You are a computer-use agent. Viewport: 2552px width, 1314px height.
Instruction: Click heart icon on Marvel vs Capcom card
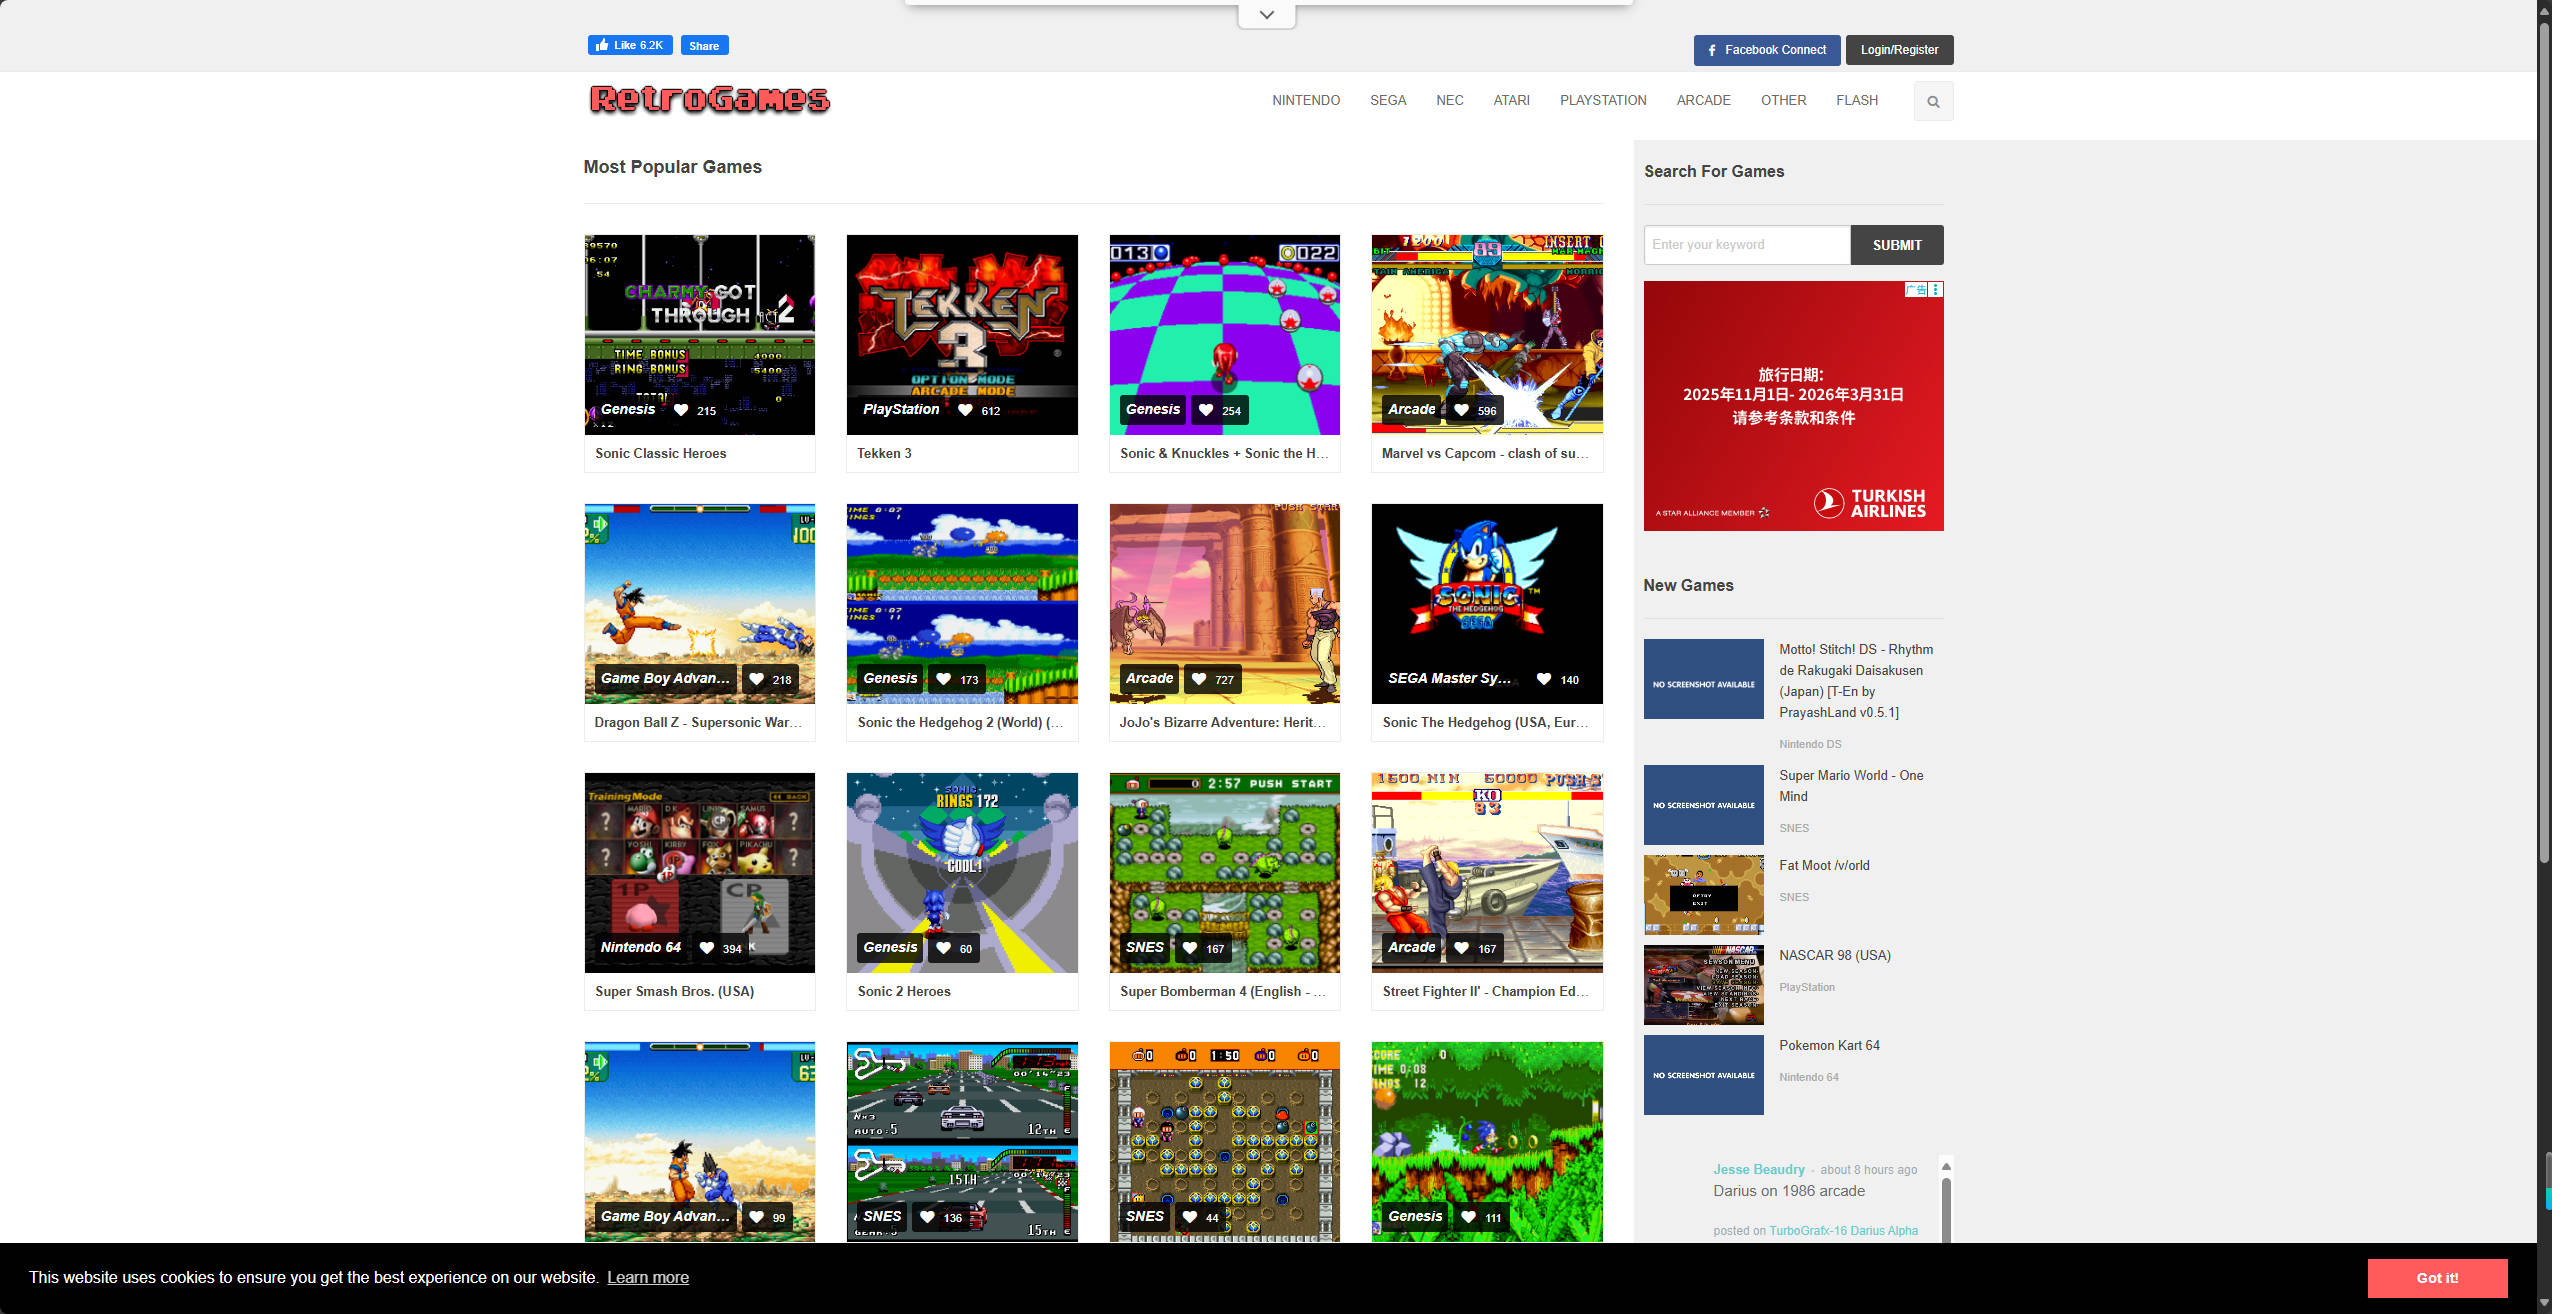pos(1462,410)
